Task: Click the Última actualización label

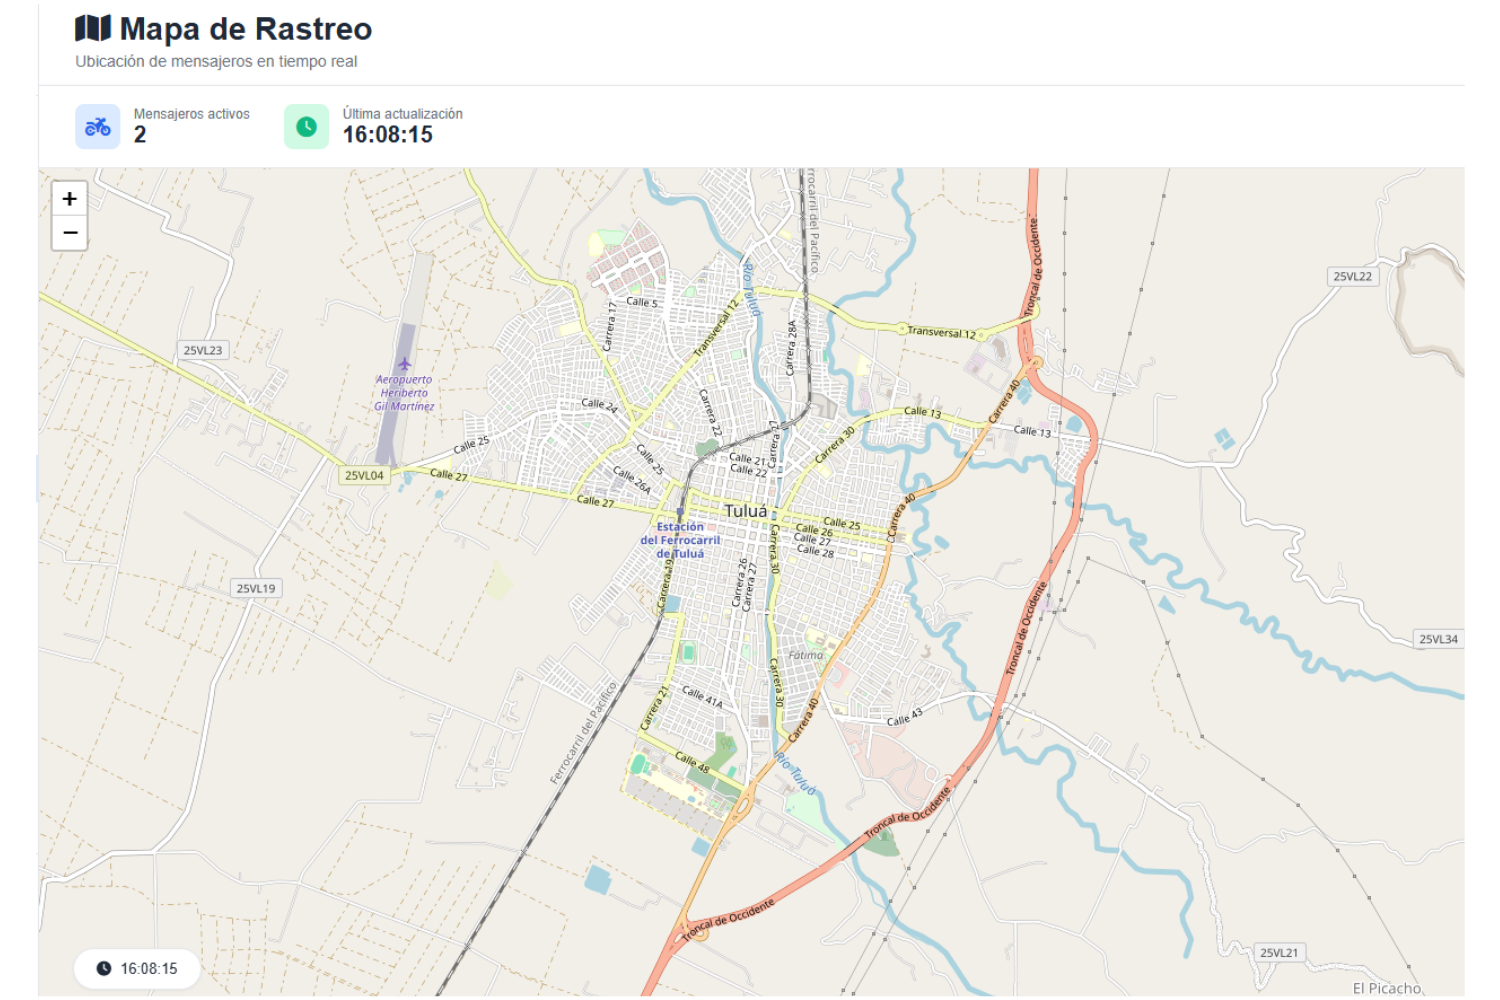Action: 403,114
